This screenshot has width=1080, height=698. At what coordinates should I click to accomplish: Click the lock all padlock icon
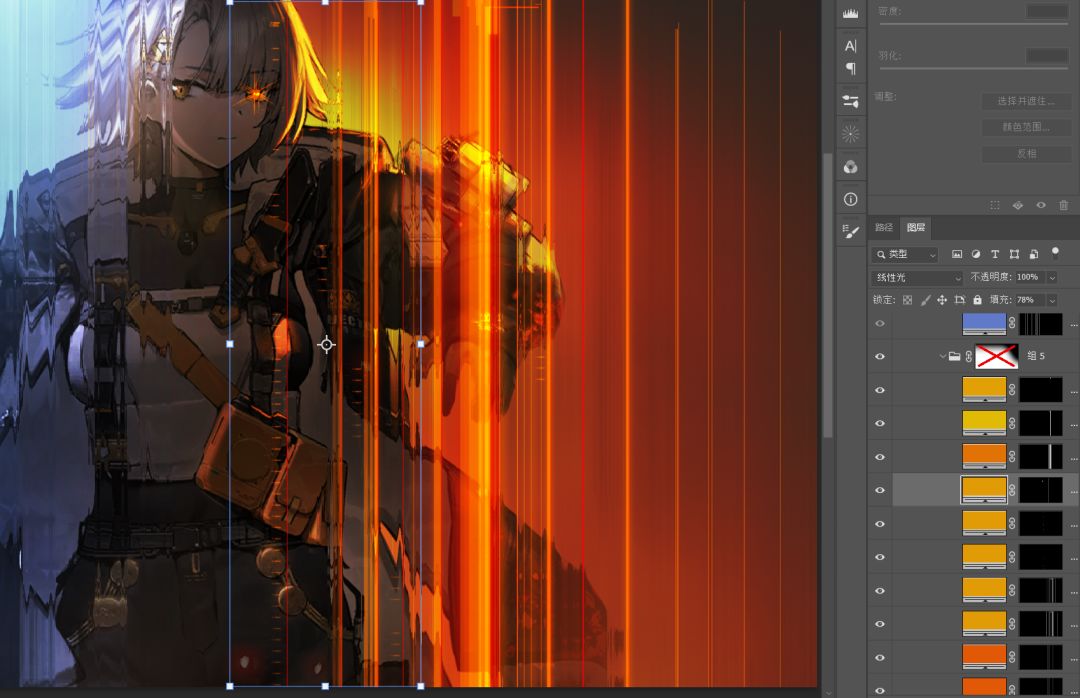[977, 300]
